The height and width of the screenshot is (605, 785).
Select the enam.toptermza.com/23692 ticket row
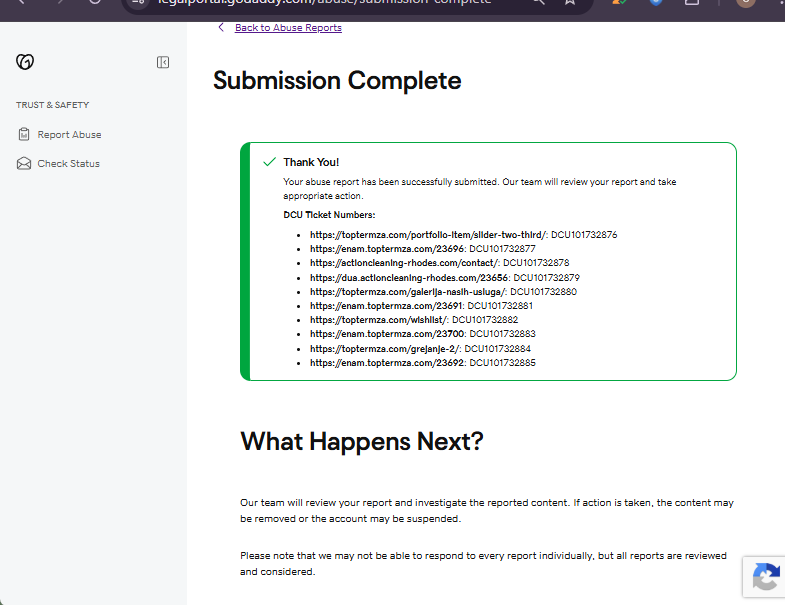click(x=423, y=363)
